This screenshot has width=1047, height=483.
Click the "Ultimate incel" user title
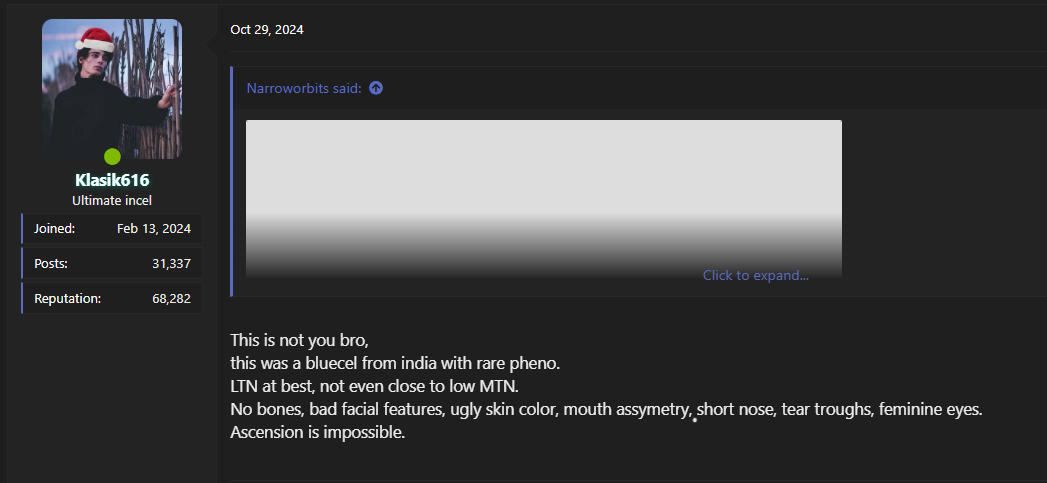tap(112, 200)
